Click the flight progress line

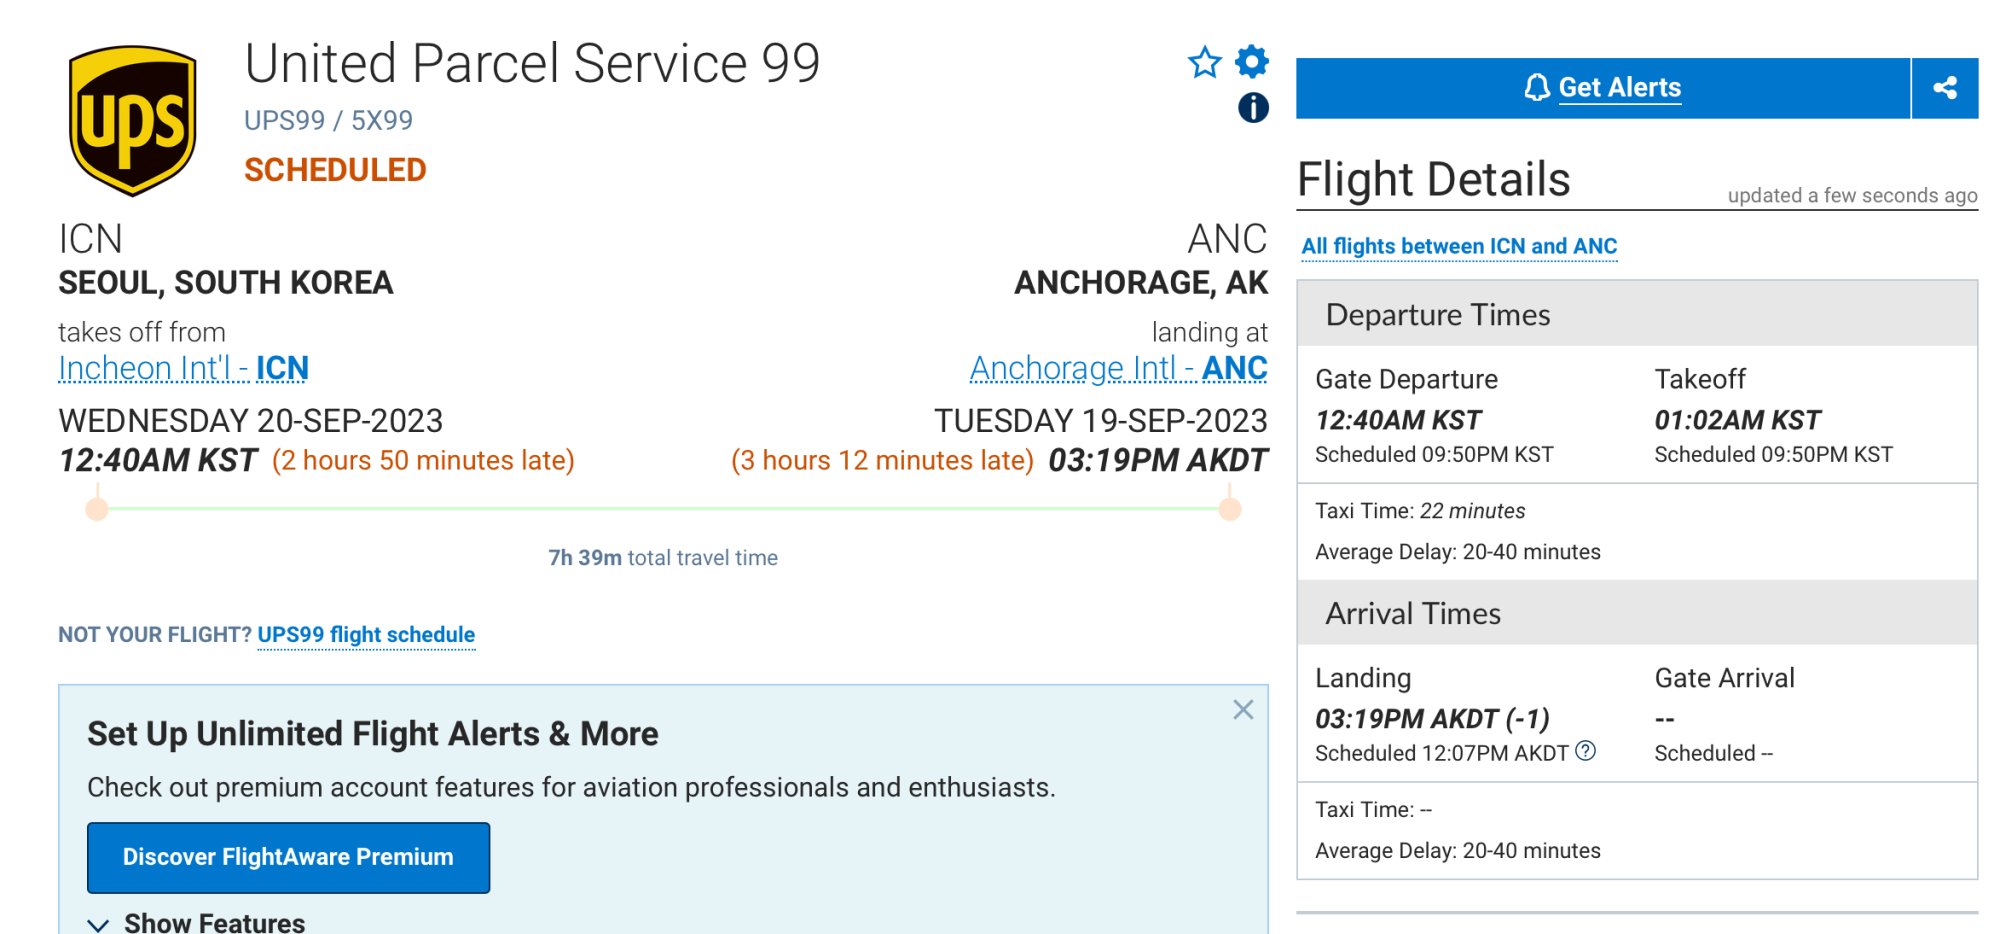click(x=663, y=509)
